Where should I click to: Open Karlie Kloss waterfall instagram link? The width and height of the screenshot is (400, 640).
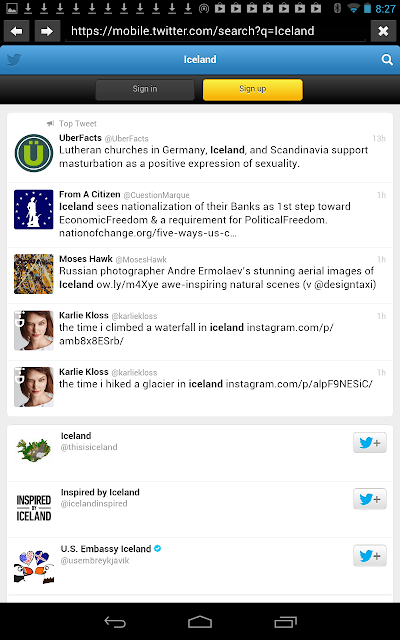[x=197, y=334]
